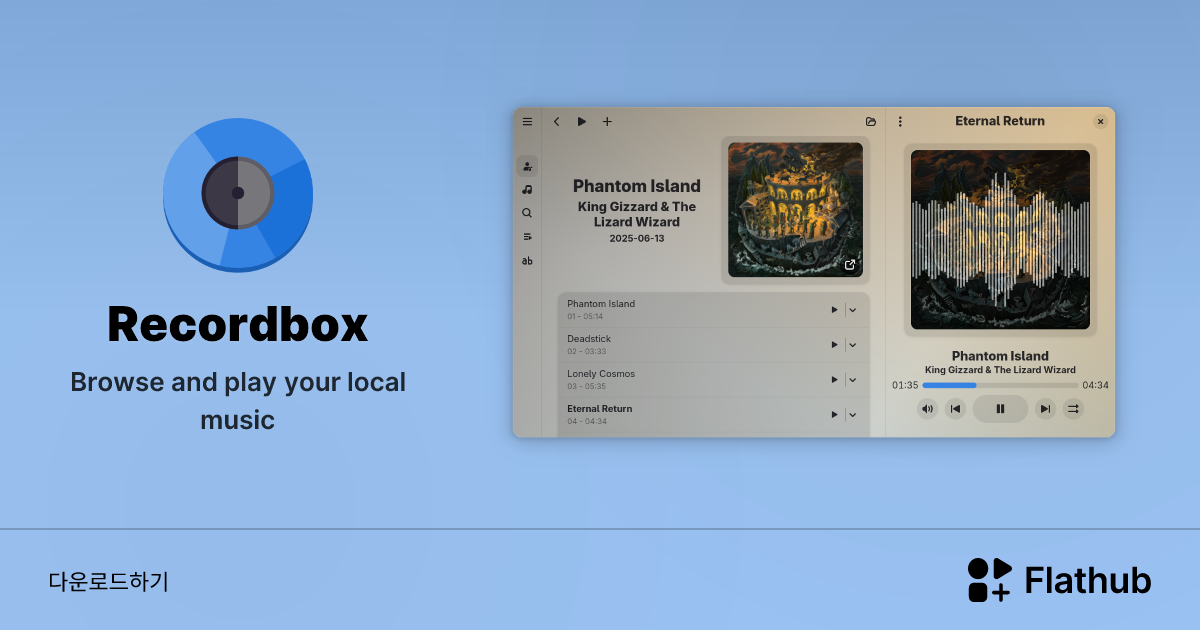Pause the currently playing track

(x=1000, y=408)
